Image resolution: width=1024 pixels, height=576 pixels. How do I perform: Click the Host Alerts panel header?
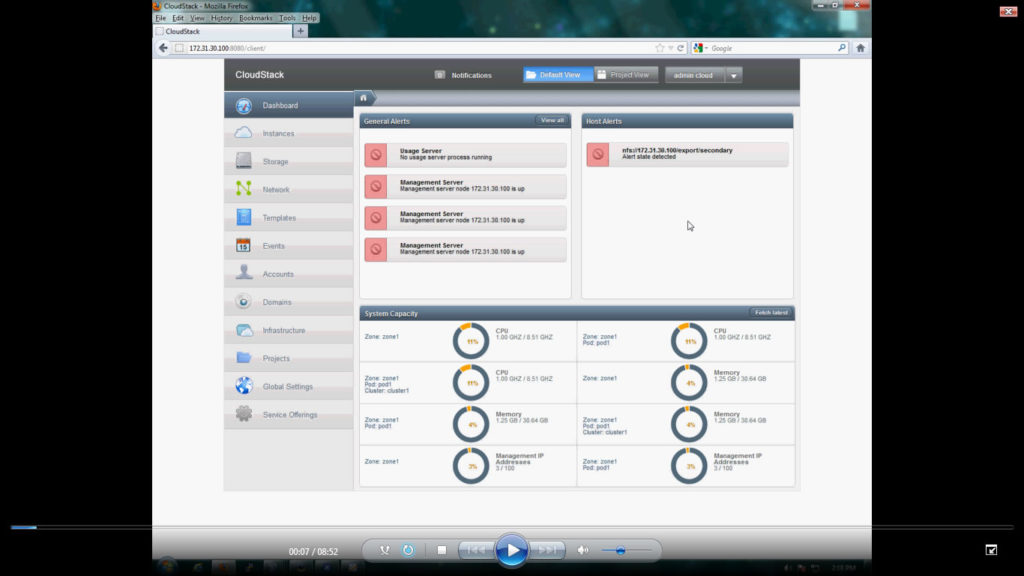coord(687,121)
